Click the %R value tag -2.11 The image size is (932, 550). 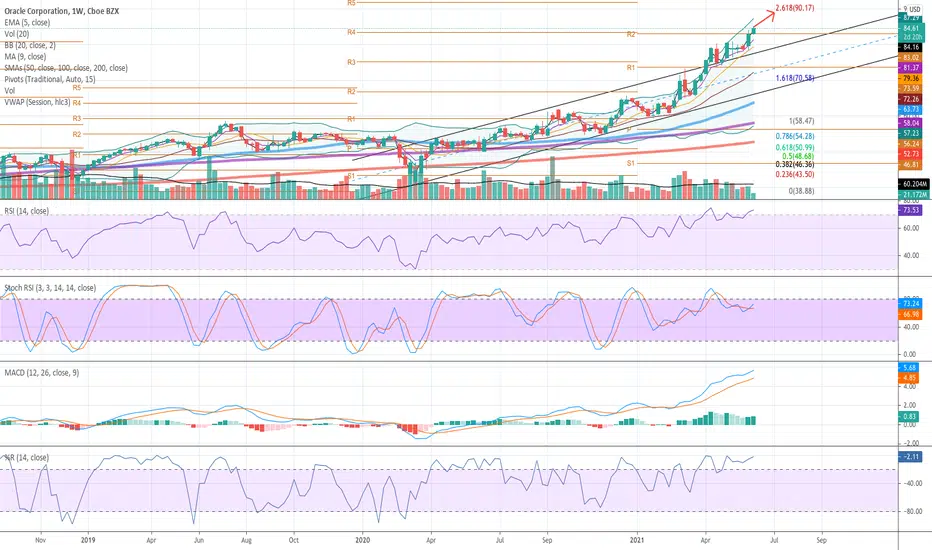click(x=911, y=457)
